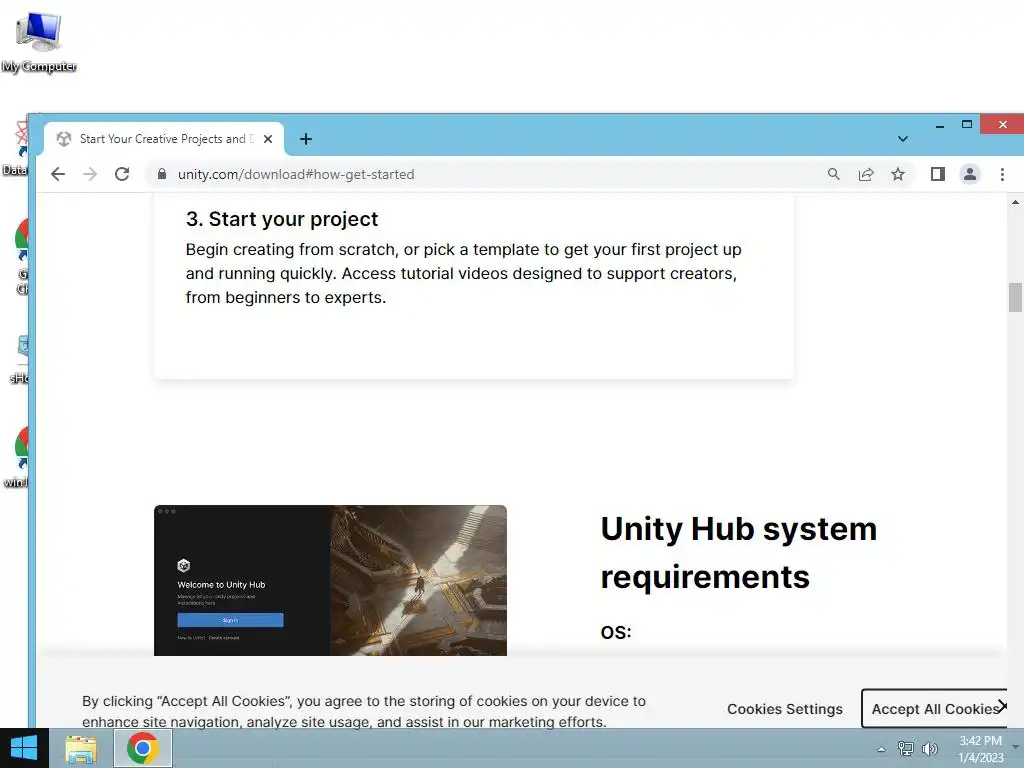Click the 'OS:' label
Viewport: 1024px width, 768px height.
click(616, 632)
